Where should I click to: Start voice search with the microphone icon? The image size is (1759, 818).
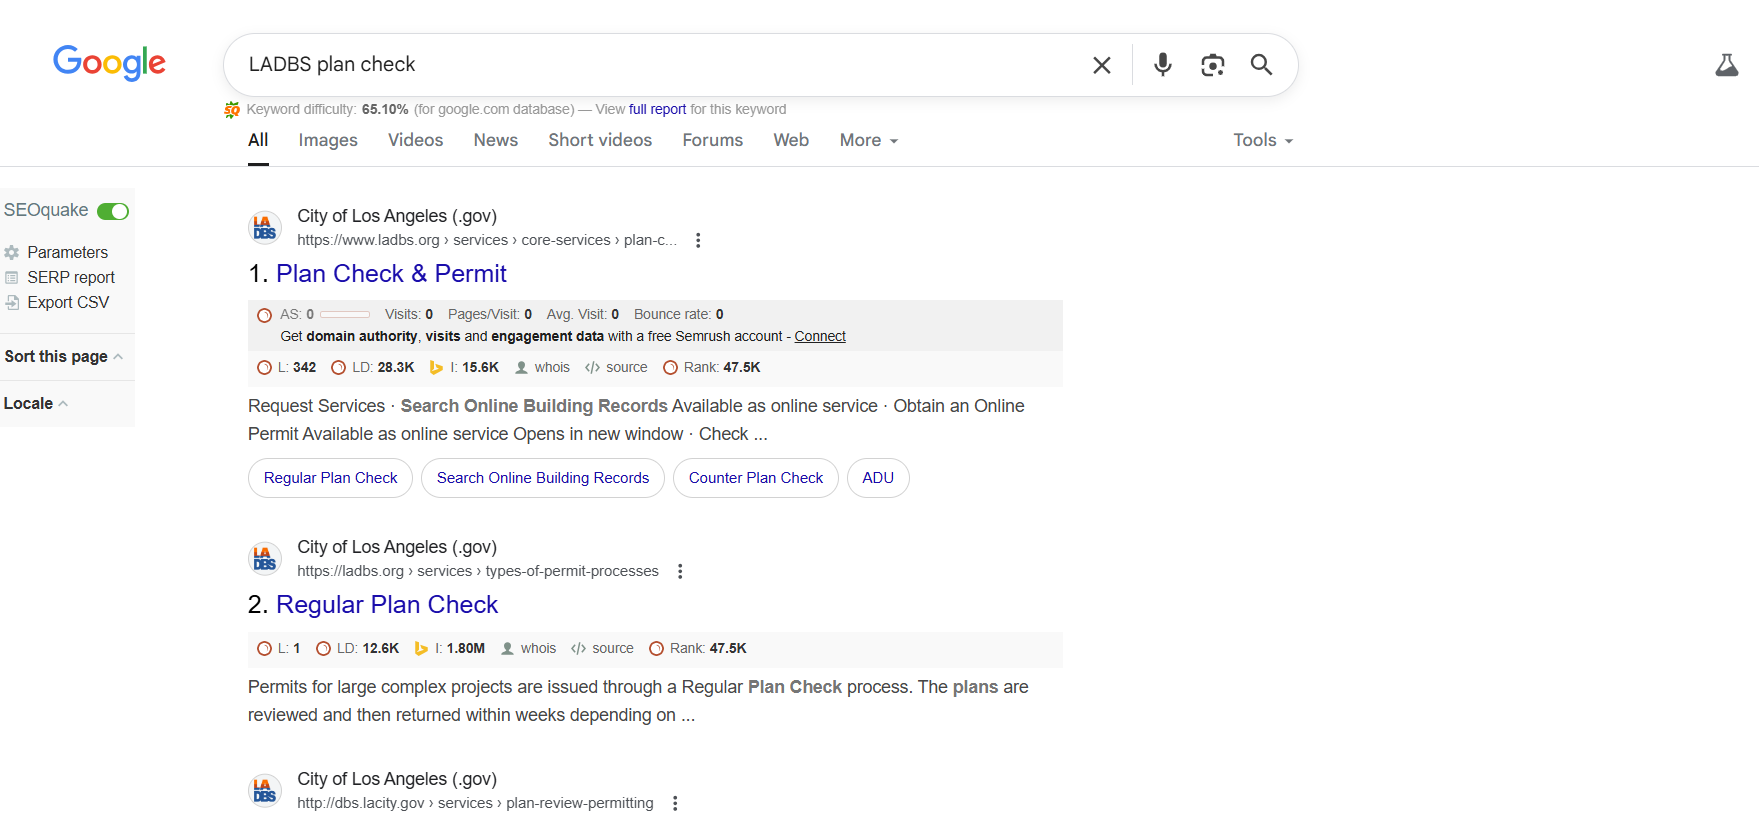click(x=1162, y=65)
